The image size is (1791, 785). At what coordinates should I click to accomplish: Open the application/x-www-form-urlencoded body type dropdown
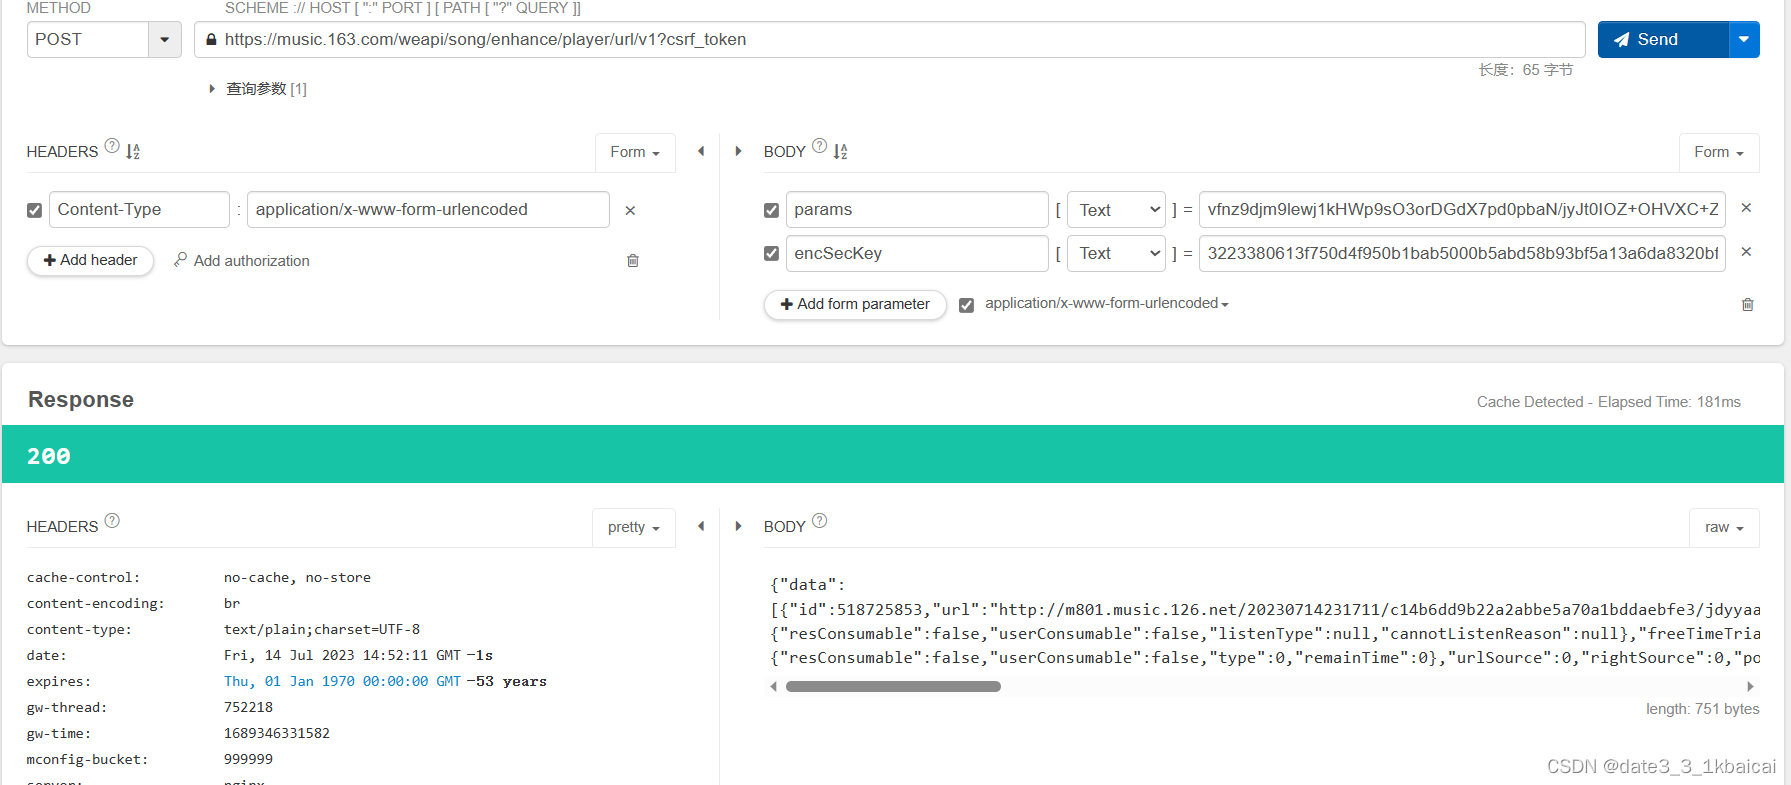point(1107,303)
